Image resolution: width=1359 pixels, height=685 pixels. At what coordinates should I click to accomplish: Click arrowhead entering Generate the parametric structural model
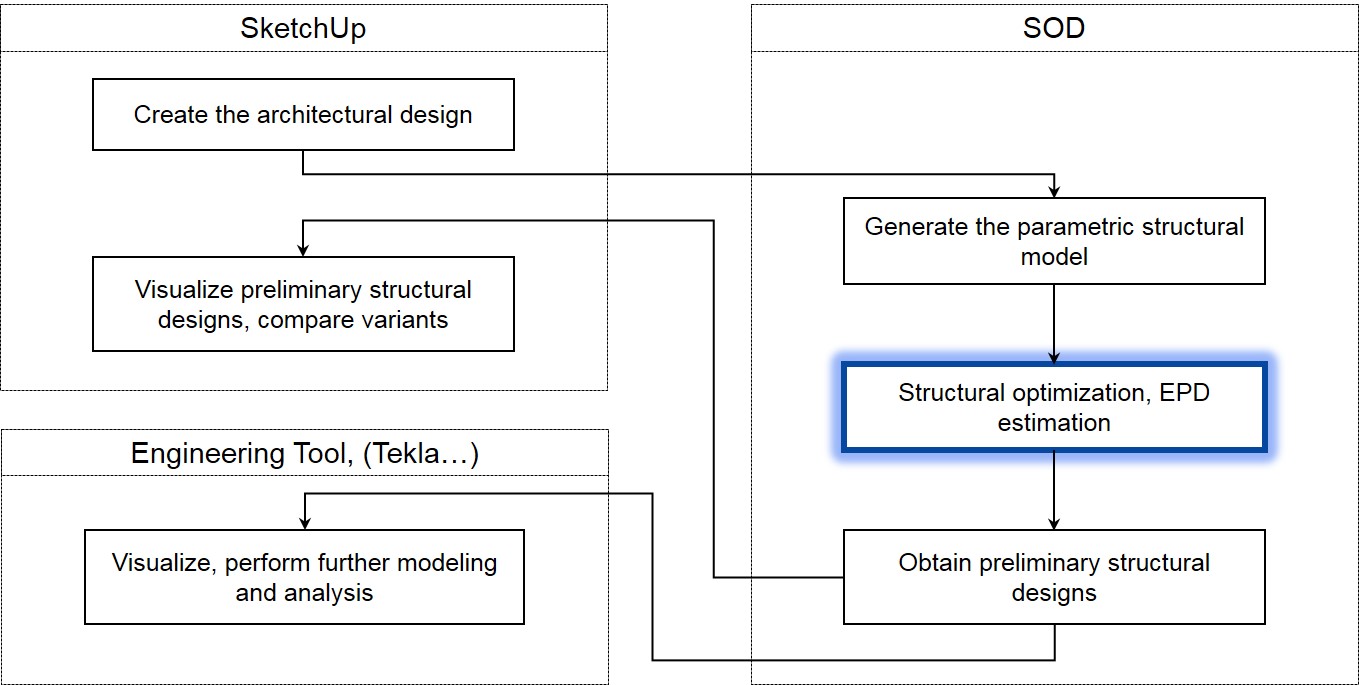(1054, 191)
